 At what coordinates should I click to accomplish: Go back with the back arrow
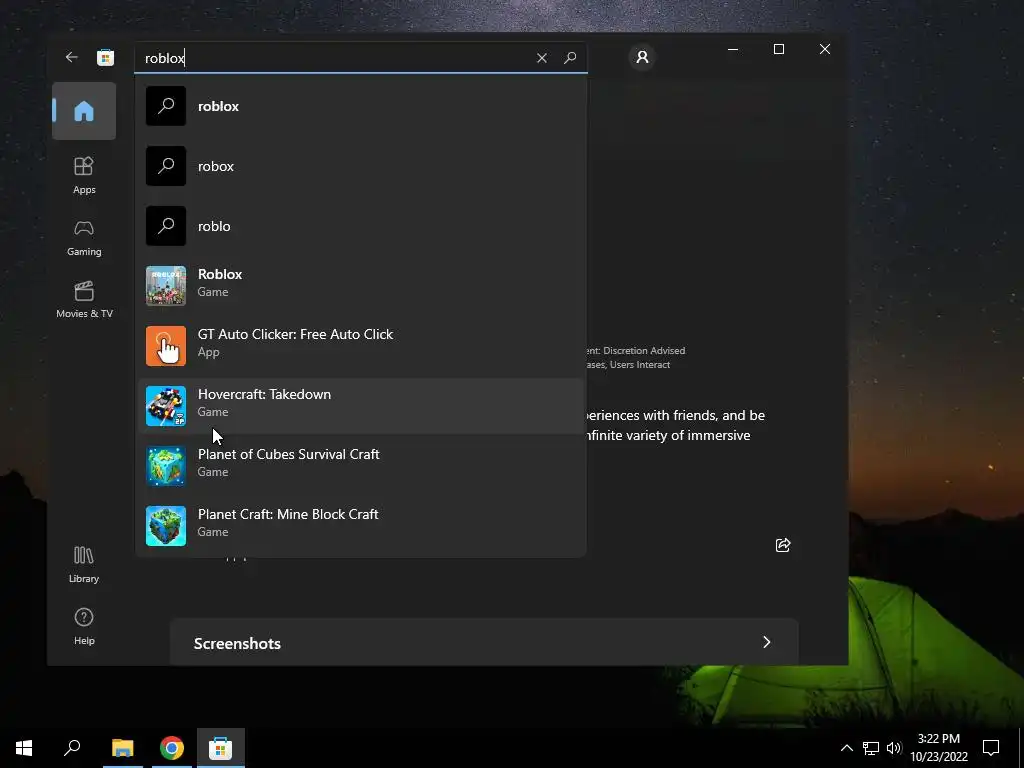click(72, 57)
